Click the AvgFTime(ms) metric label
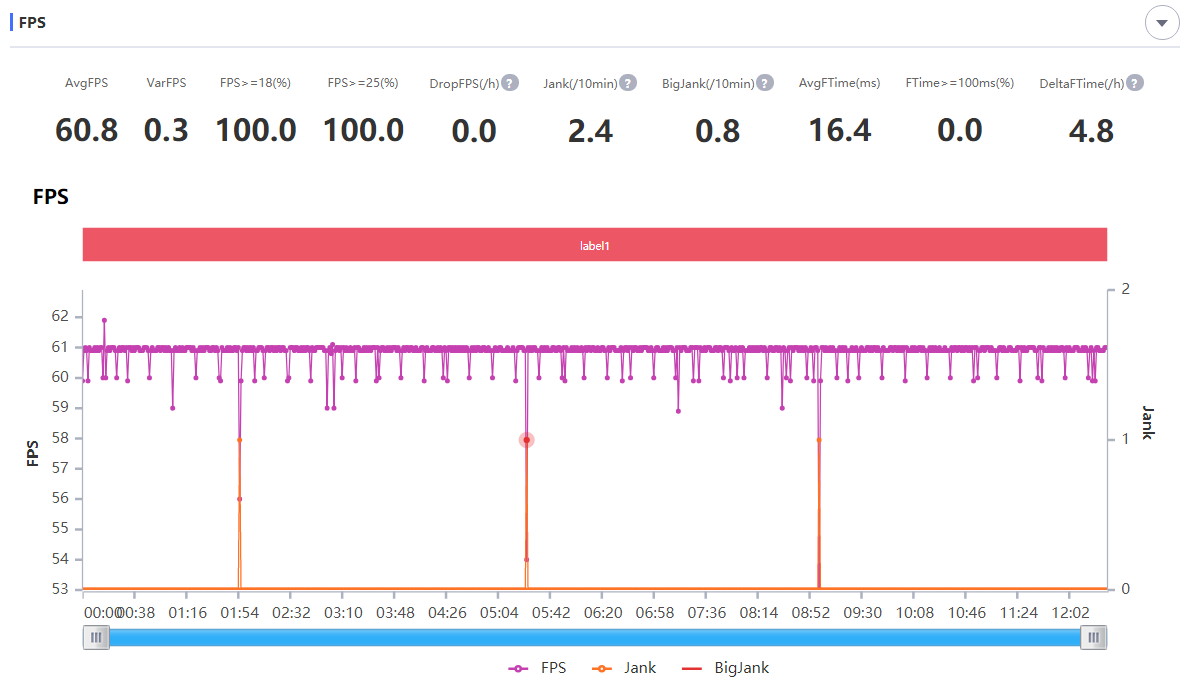This screenshot has height=686, width=1187. point(840,83)
